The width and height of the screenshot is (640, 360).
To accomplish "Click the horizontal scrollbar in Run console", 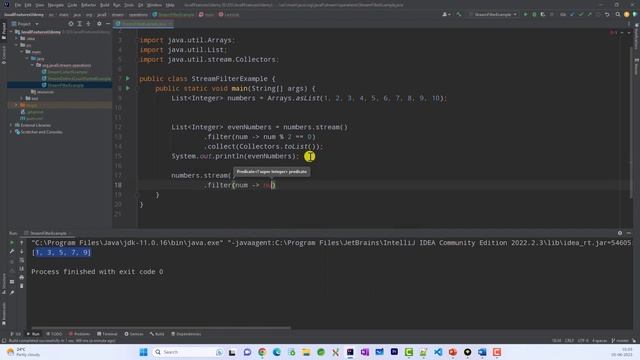I will (x=161, y=327).
